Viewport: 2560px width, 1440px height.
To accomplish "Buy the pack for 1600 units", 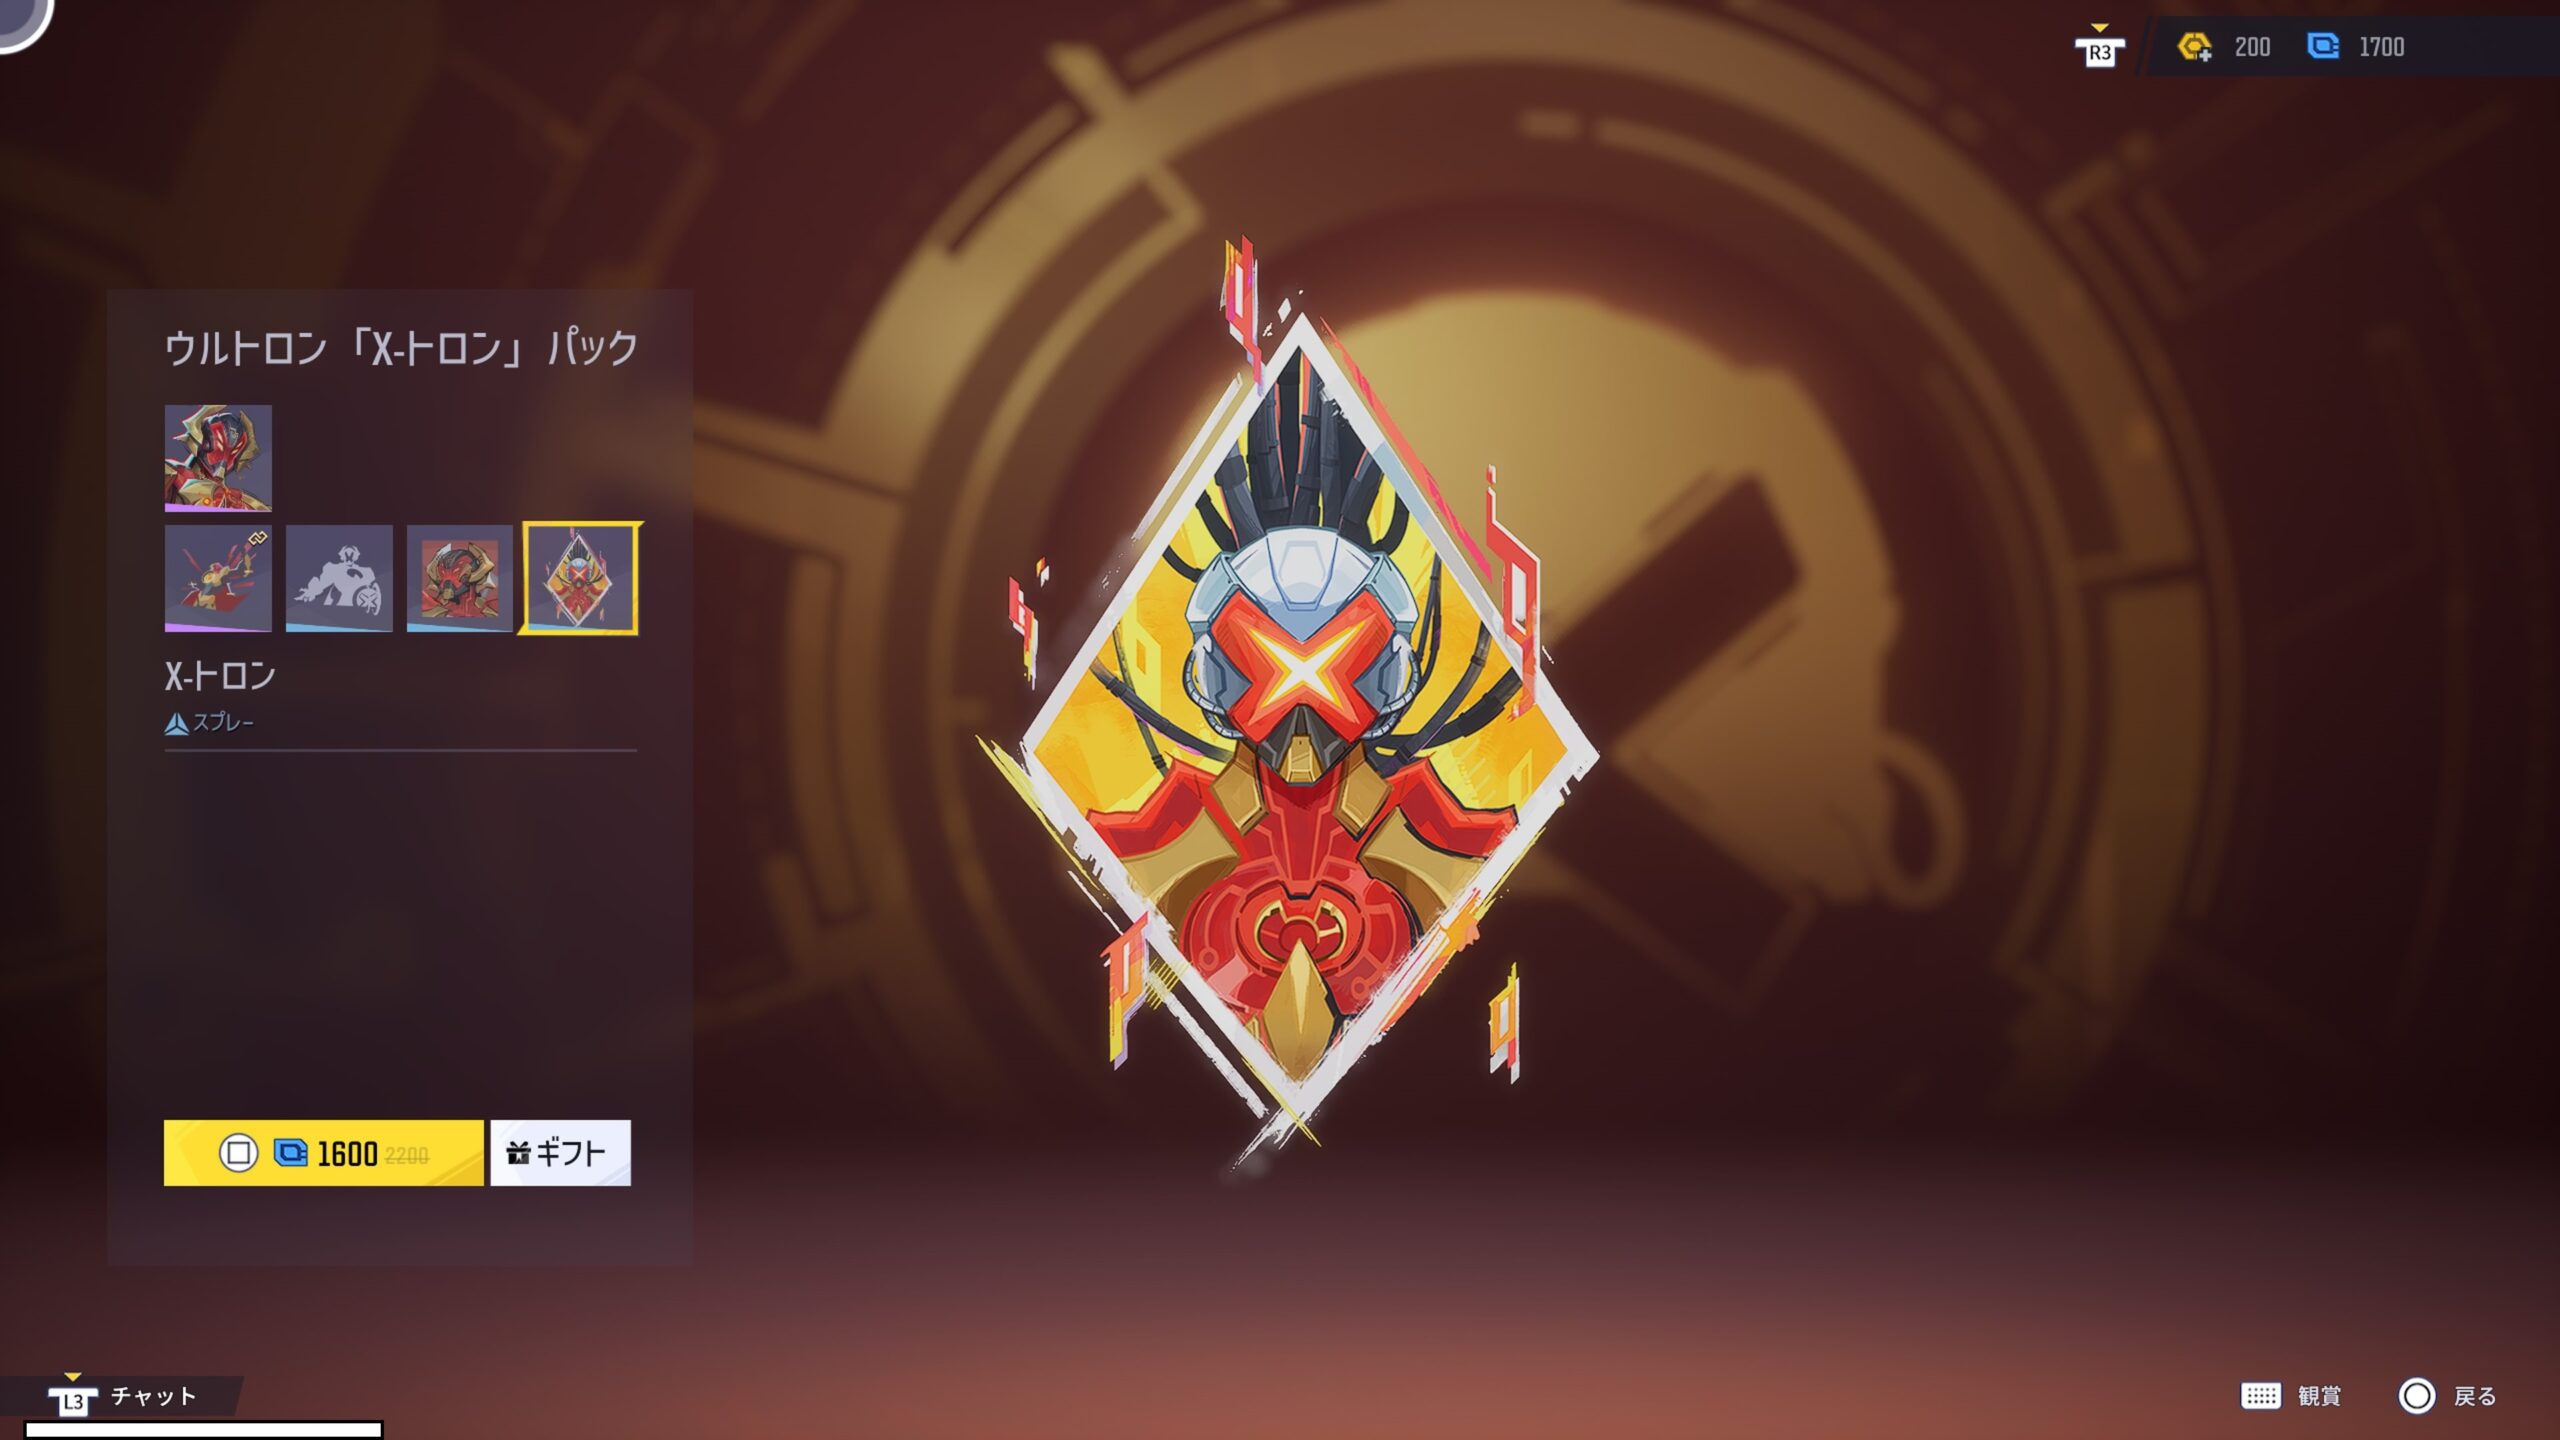I will click(x=323, y=1153).
